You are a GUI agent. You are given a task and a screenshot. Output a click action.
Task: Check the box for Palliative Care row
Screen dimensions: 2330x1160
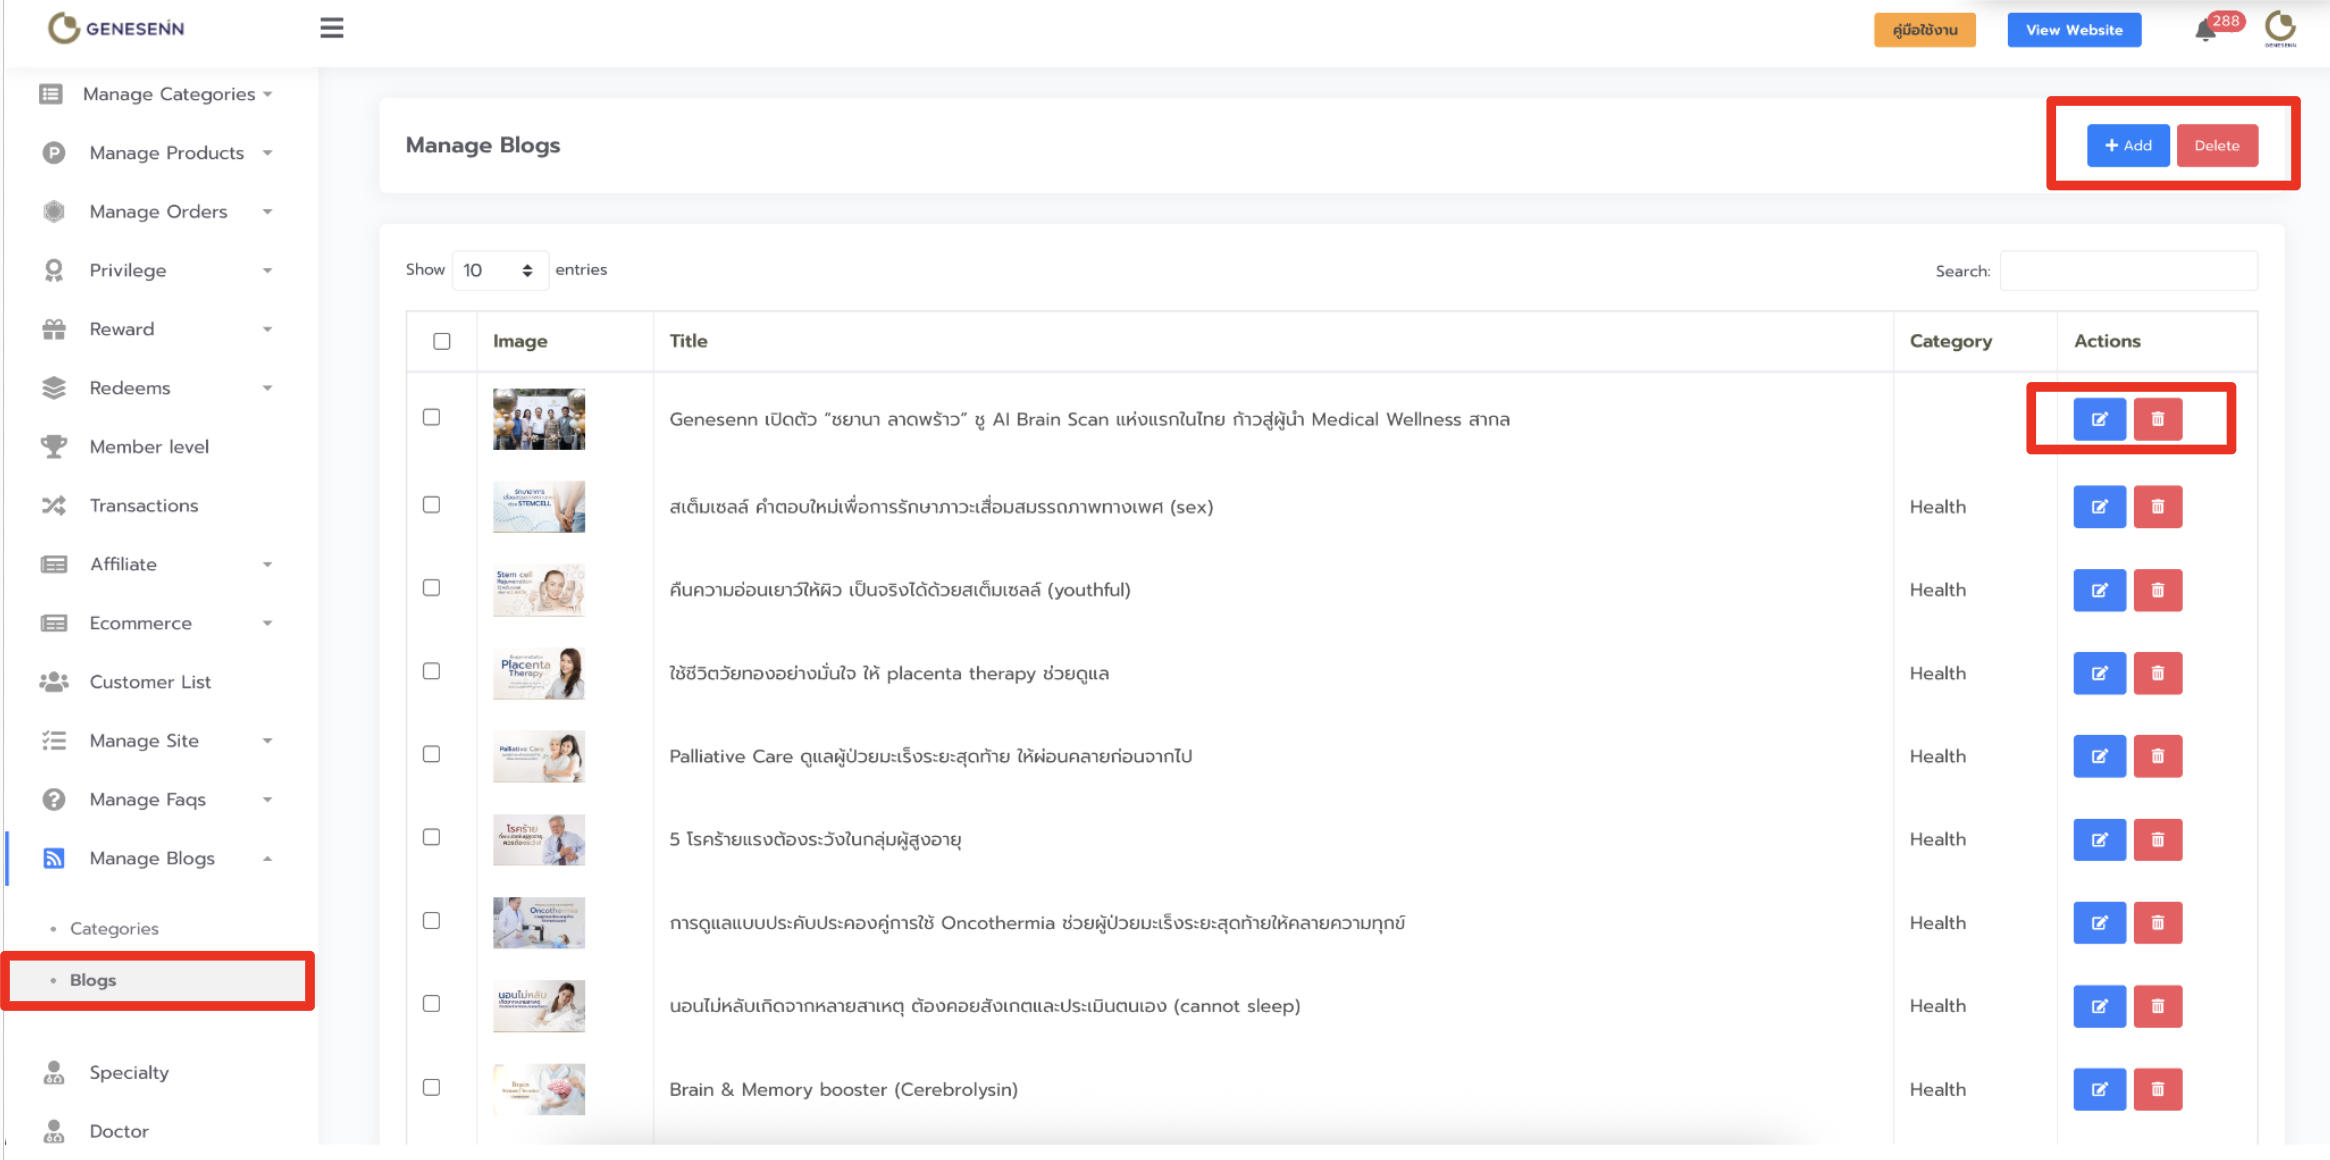tap(431, 754)
